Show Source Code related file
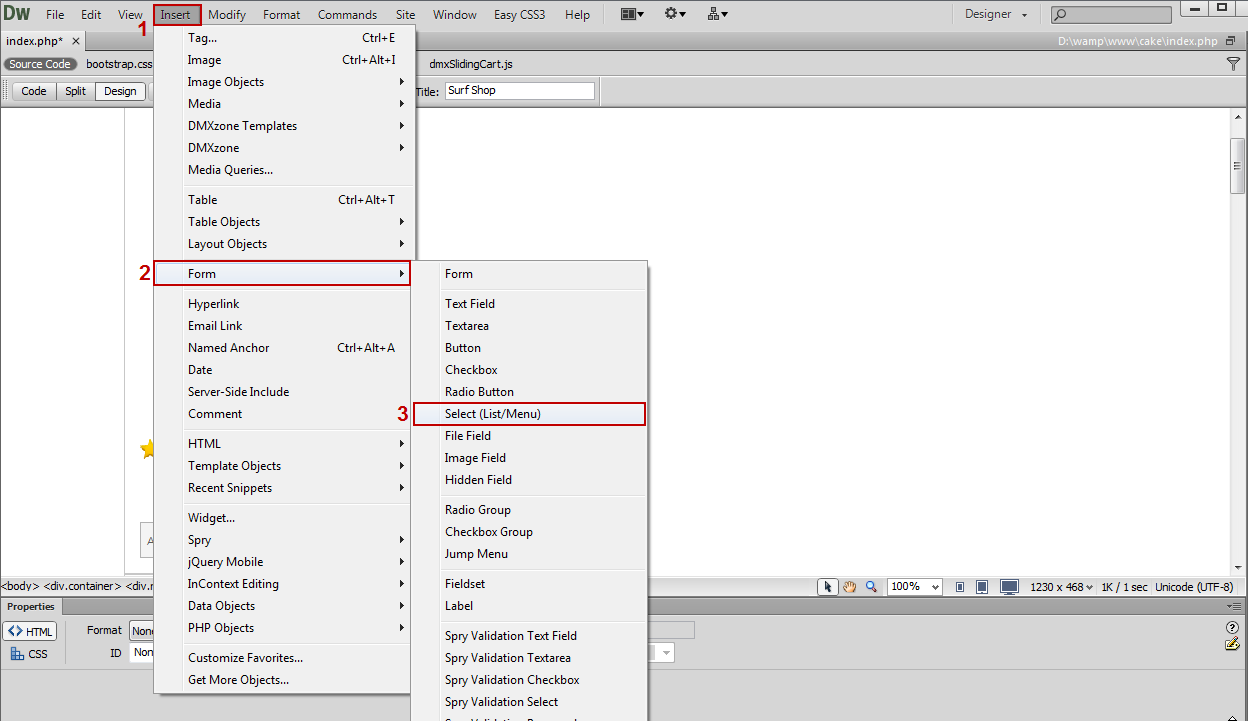 tap(40, 64)
